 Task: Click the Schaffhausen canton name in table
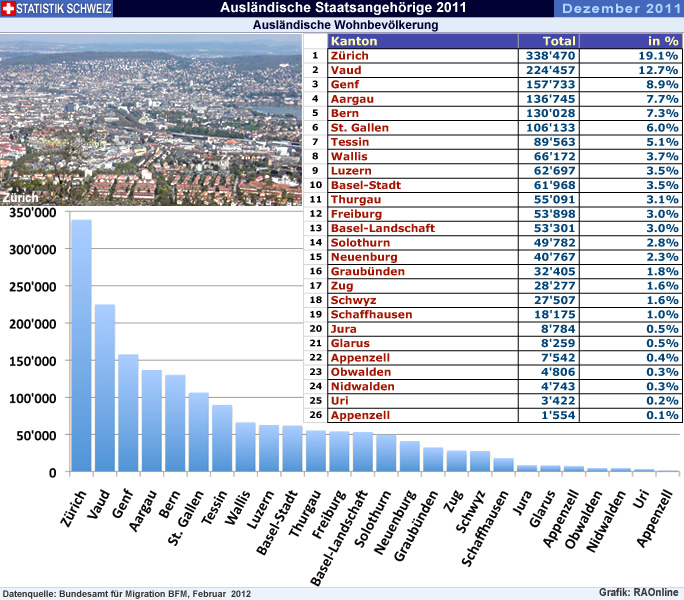tap(371, 314)
